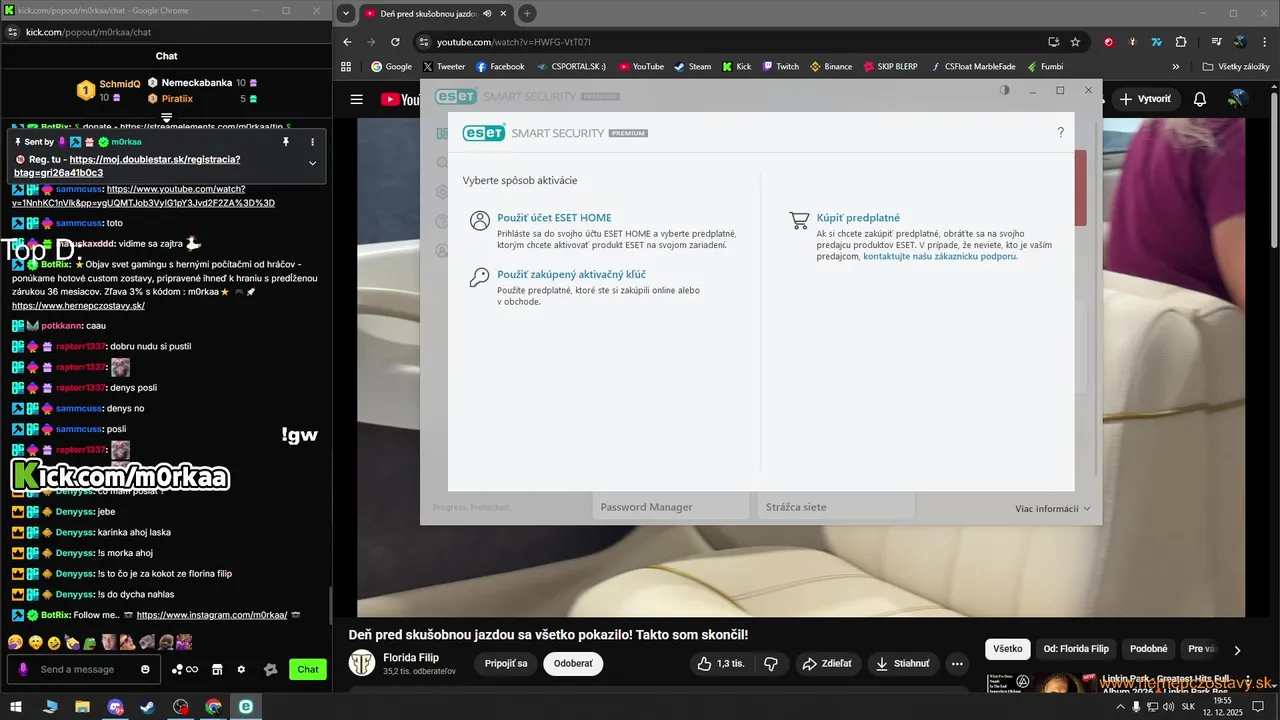Click Odoberať subscribe button
Image resolution: width=1280 pixels, height=720 pixels.
[x=573, y=664]
